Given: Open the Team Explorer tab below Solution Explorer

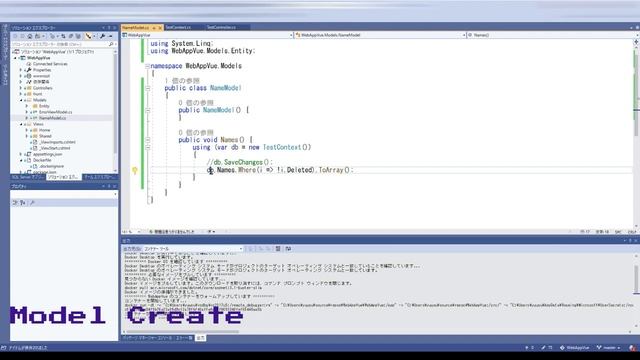Looking at the screenshot, I should (99, 177).
